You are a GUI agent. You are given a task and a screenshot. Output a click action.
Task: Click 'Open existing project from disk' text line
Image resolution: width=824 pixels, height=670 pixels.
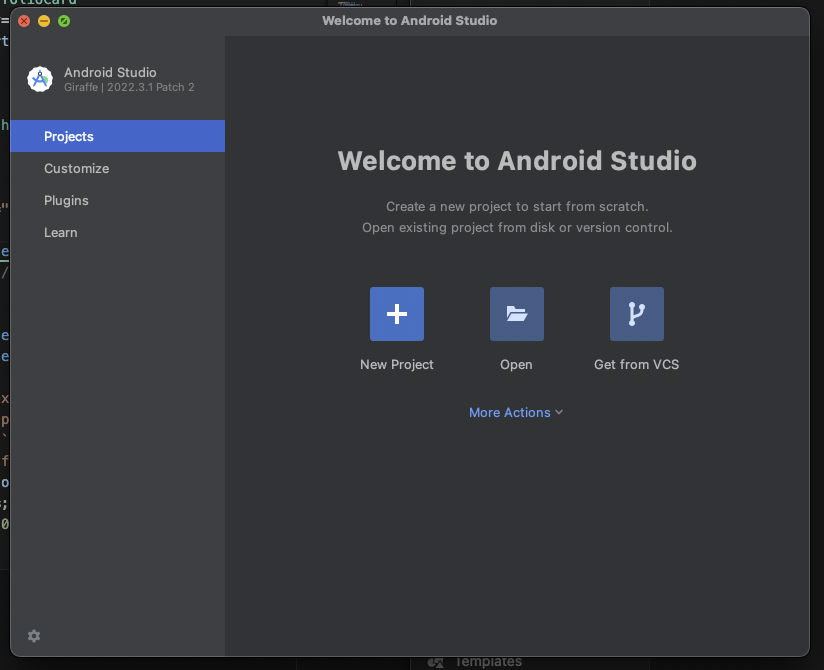tap(517, 228)
